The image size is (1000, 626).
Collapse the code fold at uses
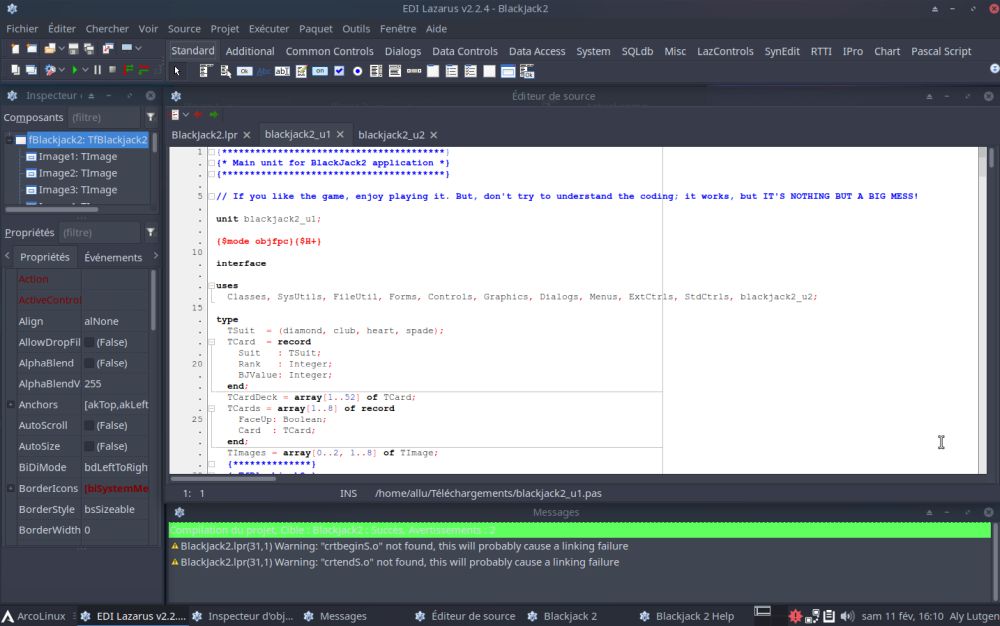(211, 286)
